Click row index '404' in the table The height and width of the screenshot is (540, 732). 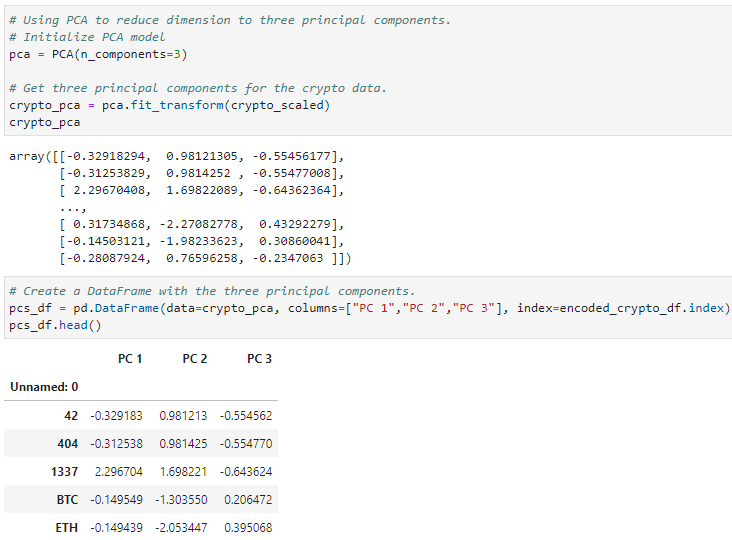pos(68,443)
